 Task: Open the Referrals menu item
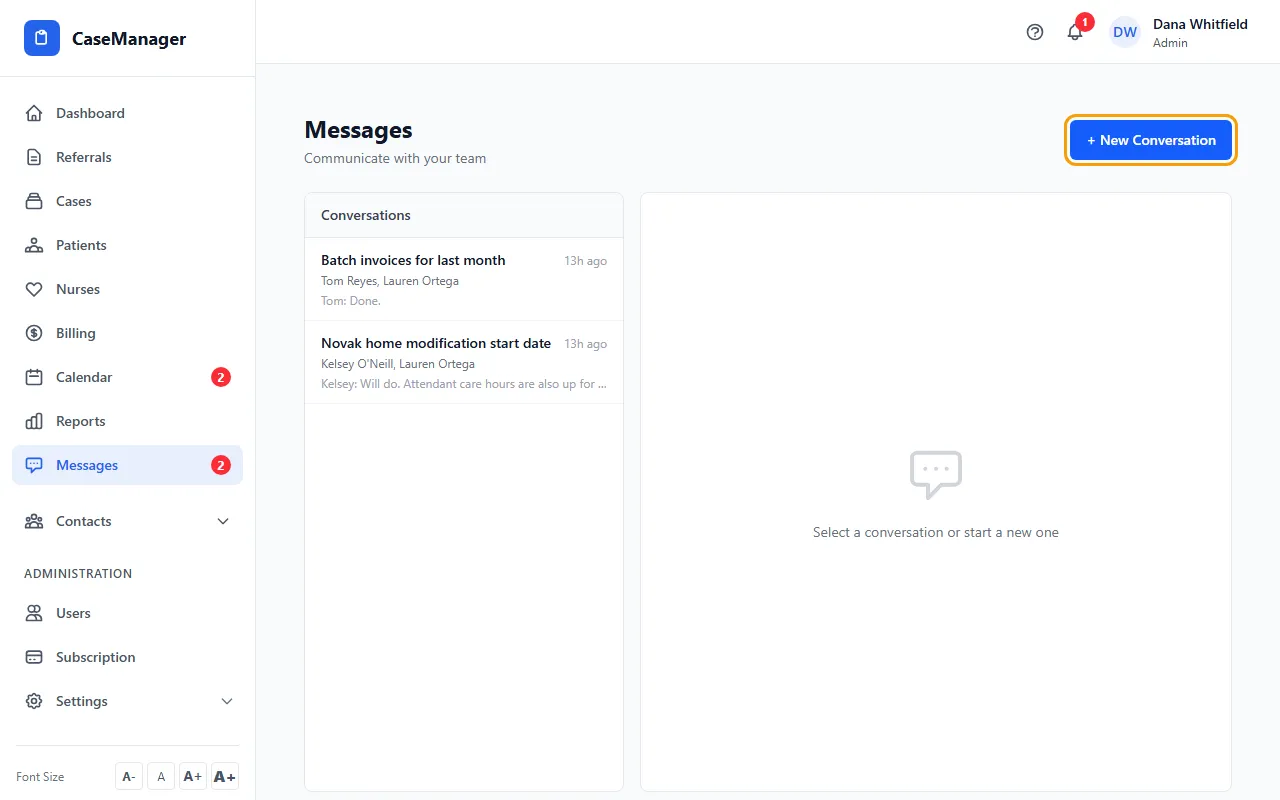(x=127, y=157)
